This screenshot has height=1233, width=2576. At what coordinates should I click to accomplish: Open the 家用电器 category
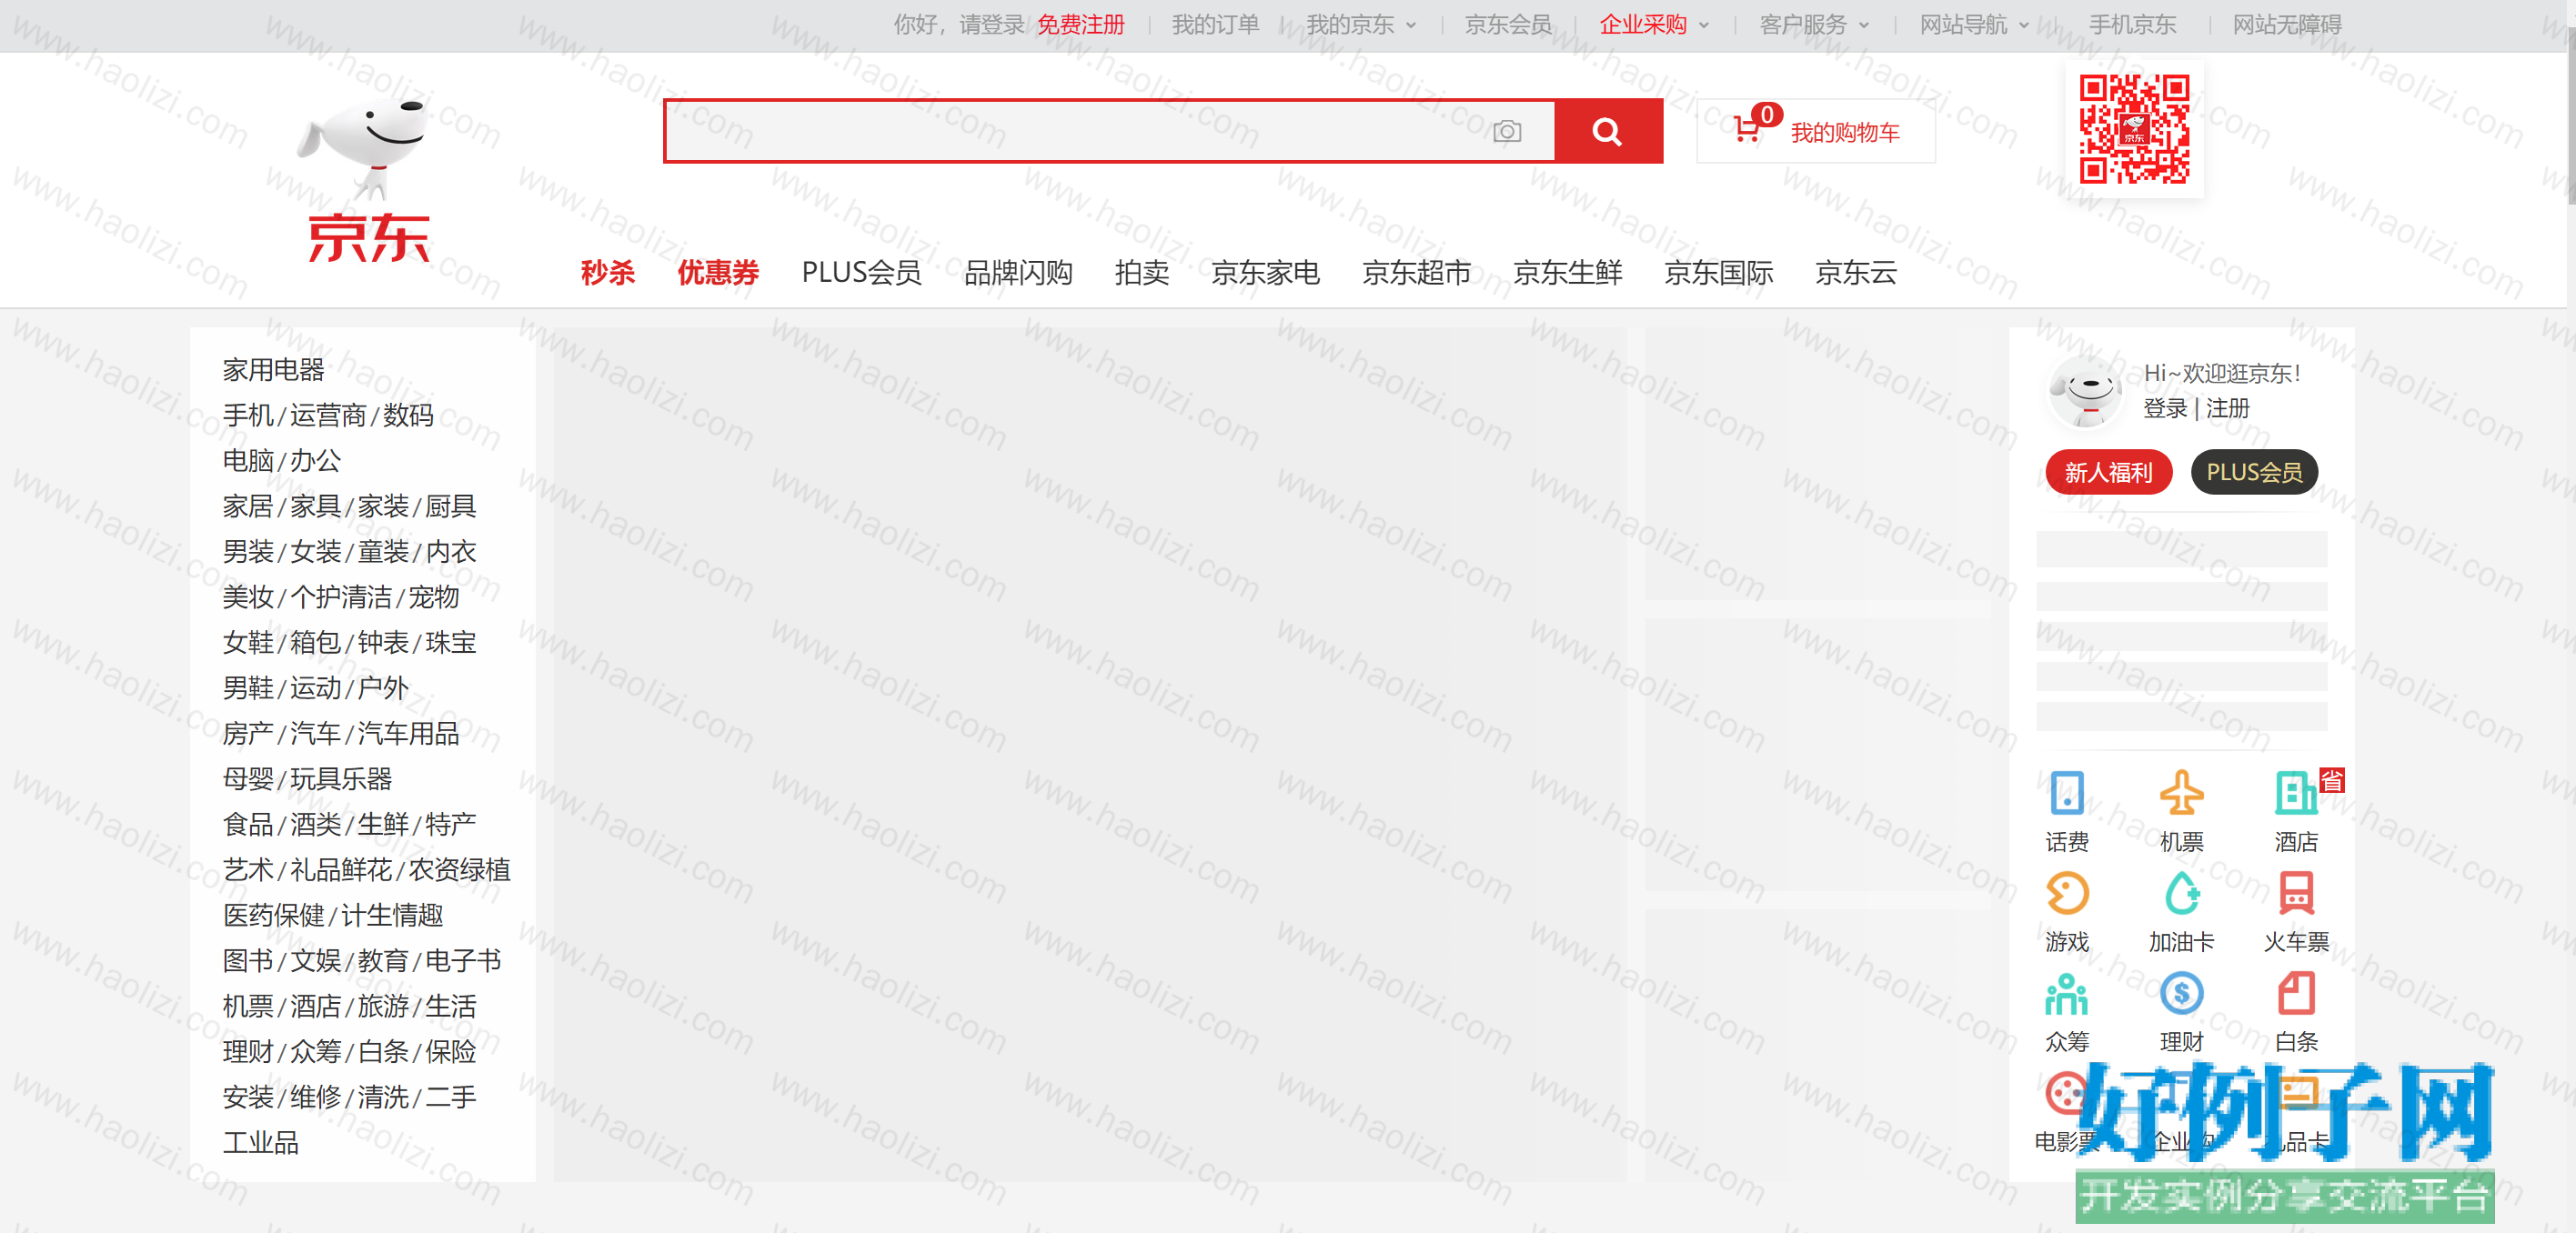(x=273, y=370)
